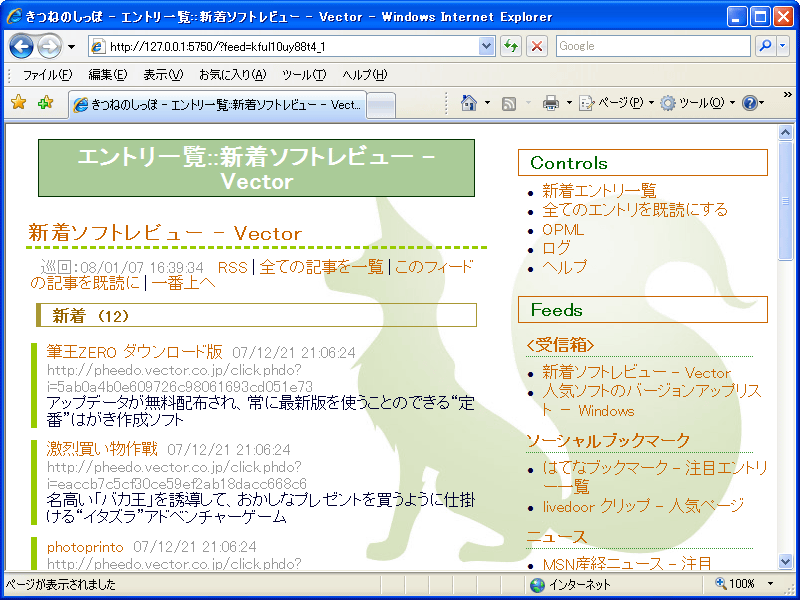Expand the toolbar overflow chevron
The height and width of the screenshot is (600, 800).
788,95
